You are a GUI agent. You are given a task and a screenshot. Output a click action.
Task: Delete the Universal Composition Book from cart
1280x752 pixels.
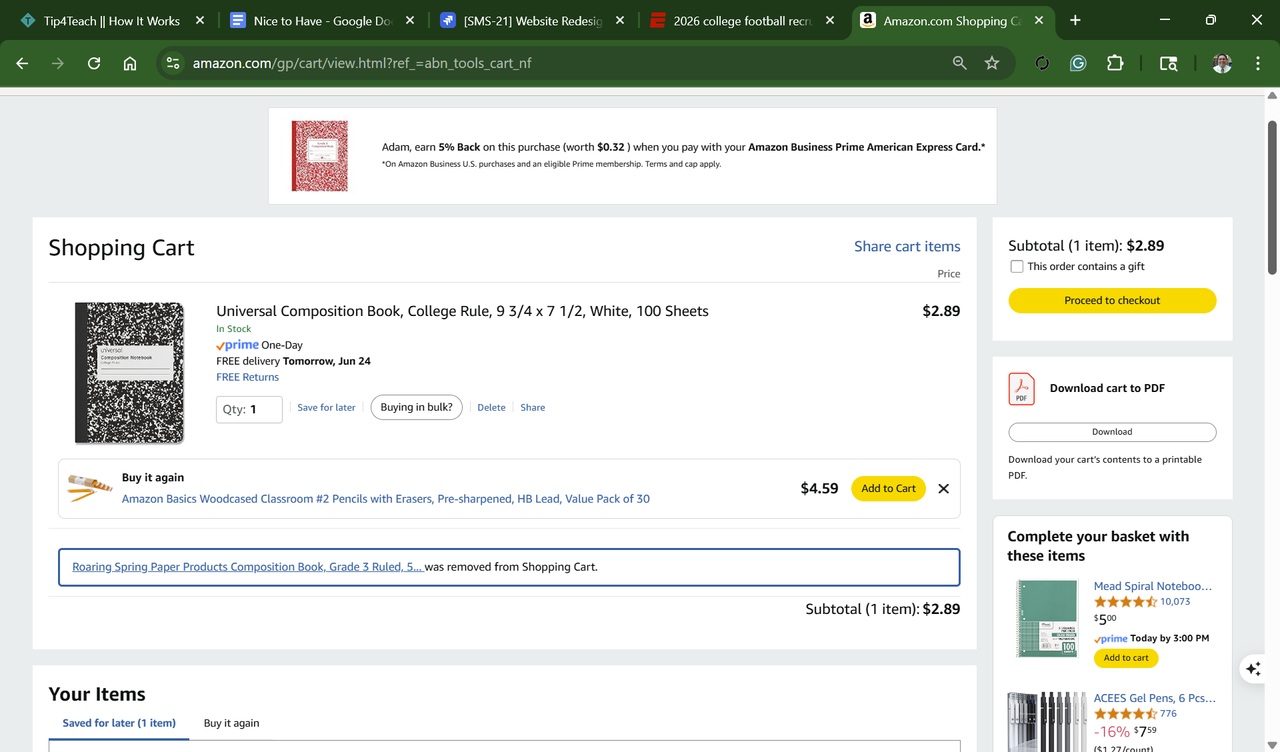click(x=491, y=408)
